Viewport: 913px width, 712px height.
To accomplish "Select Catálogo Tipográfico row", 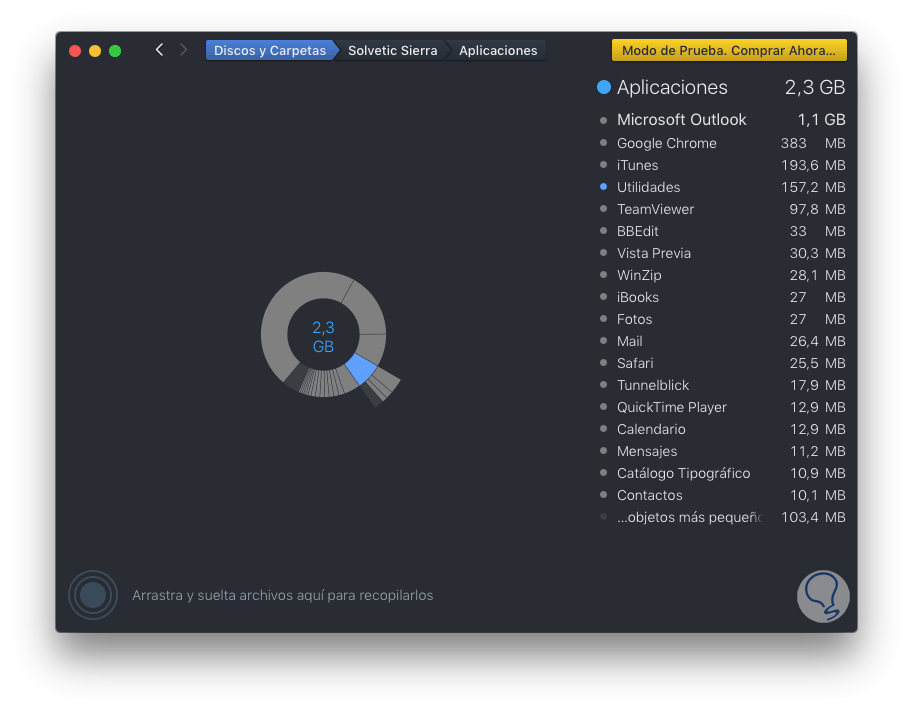I will (x=722, y=473).
